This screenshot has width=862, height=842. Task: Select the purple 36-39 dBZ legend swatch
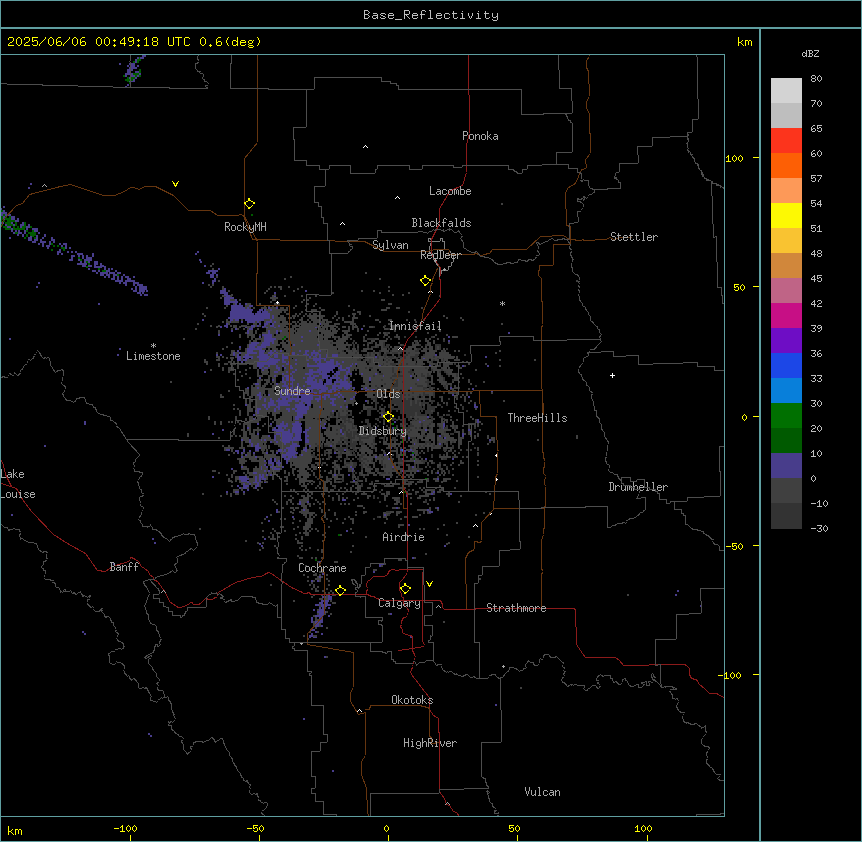[x=786, y=341]
